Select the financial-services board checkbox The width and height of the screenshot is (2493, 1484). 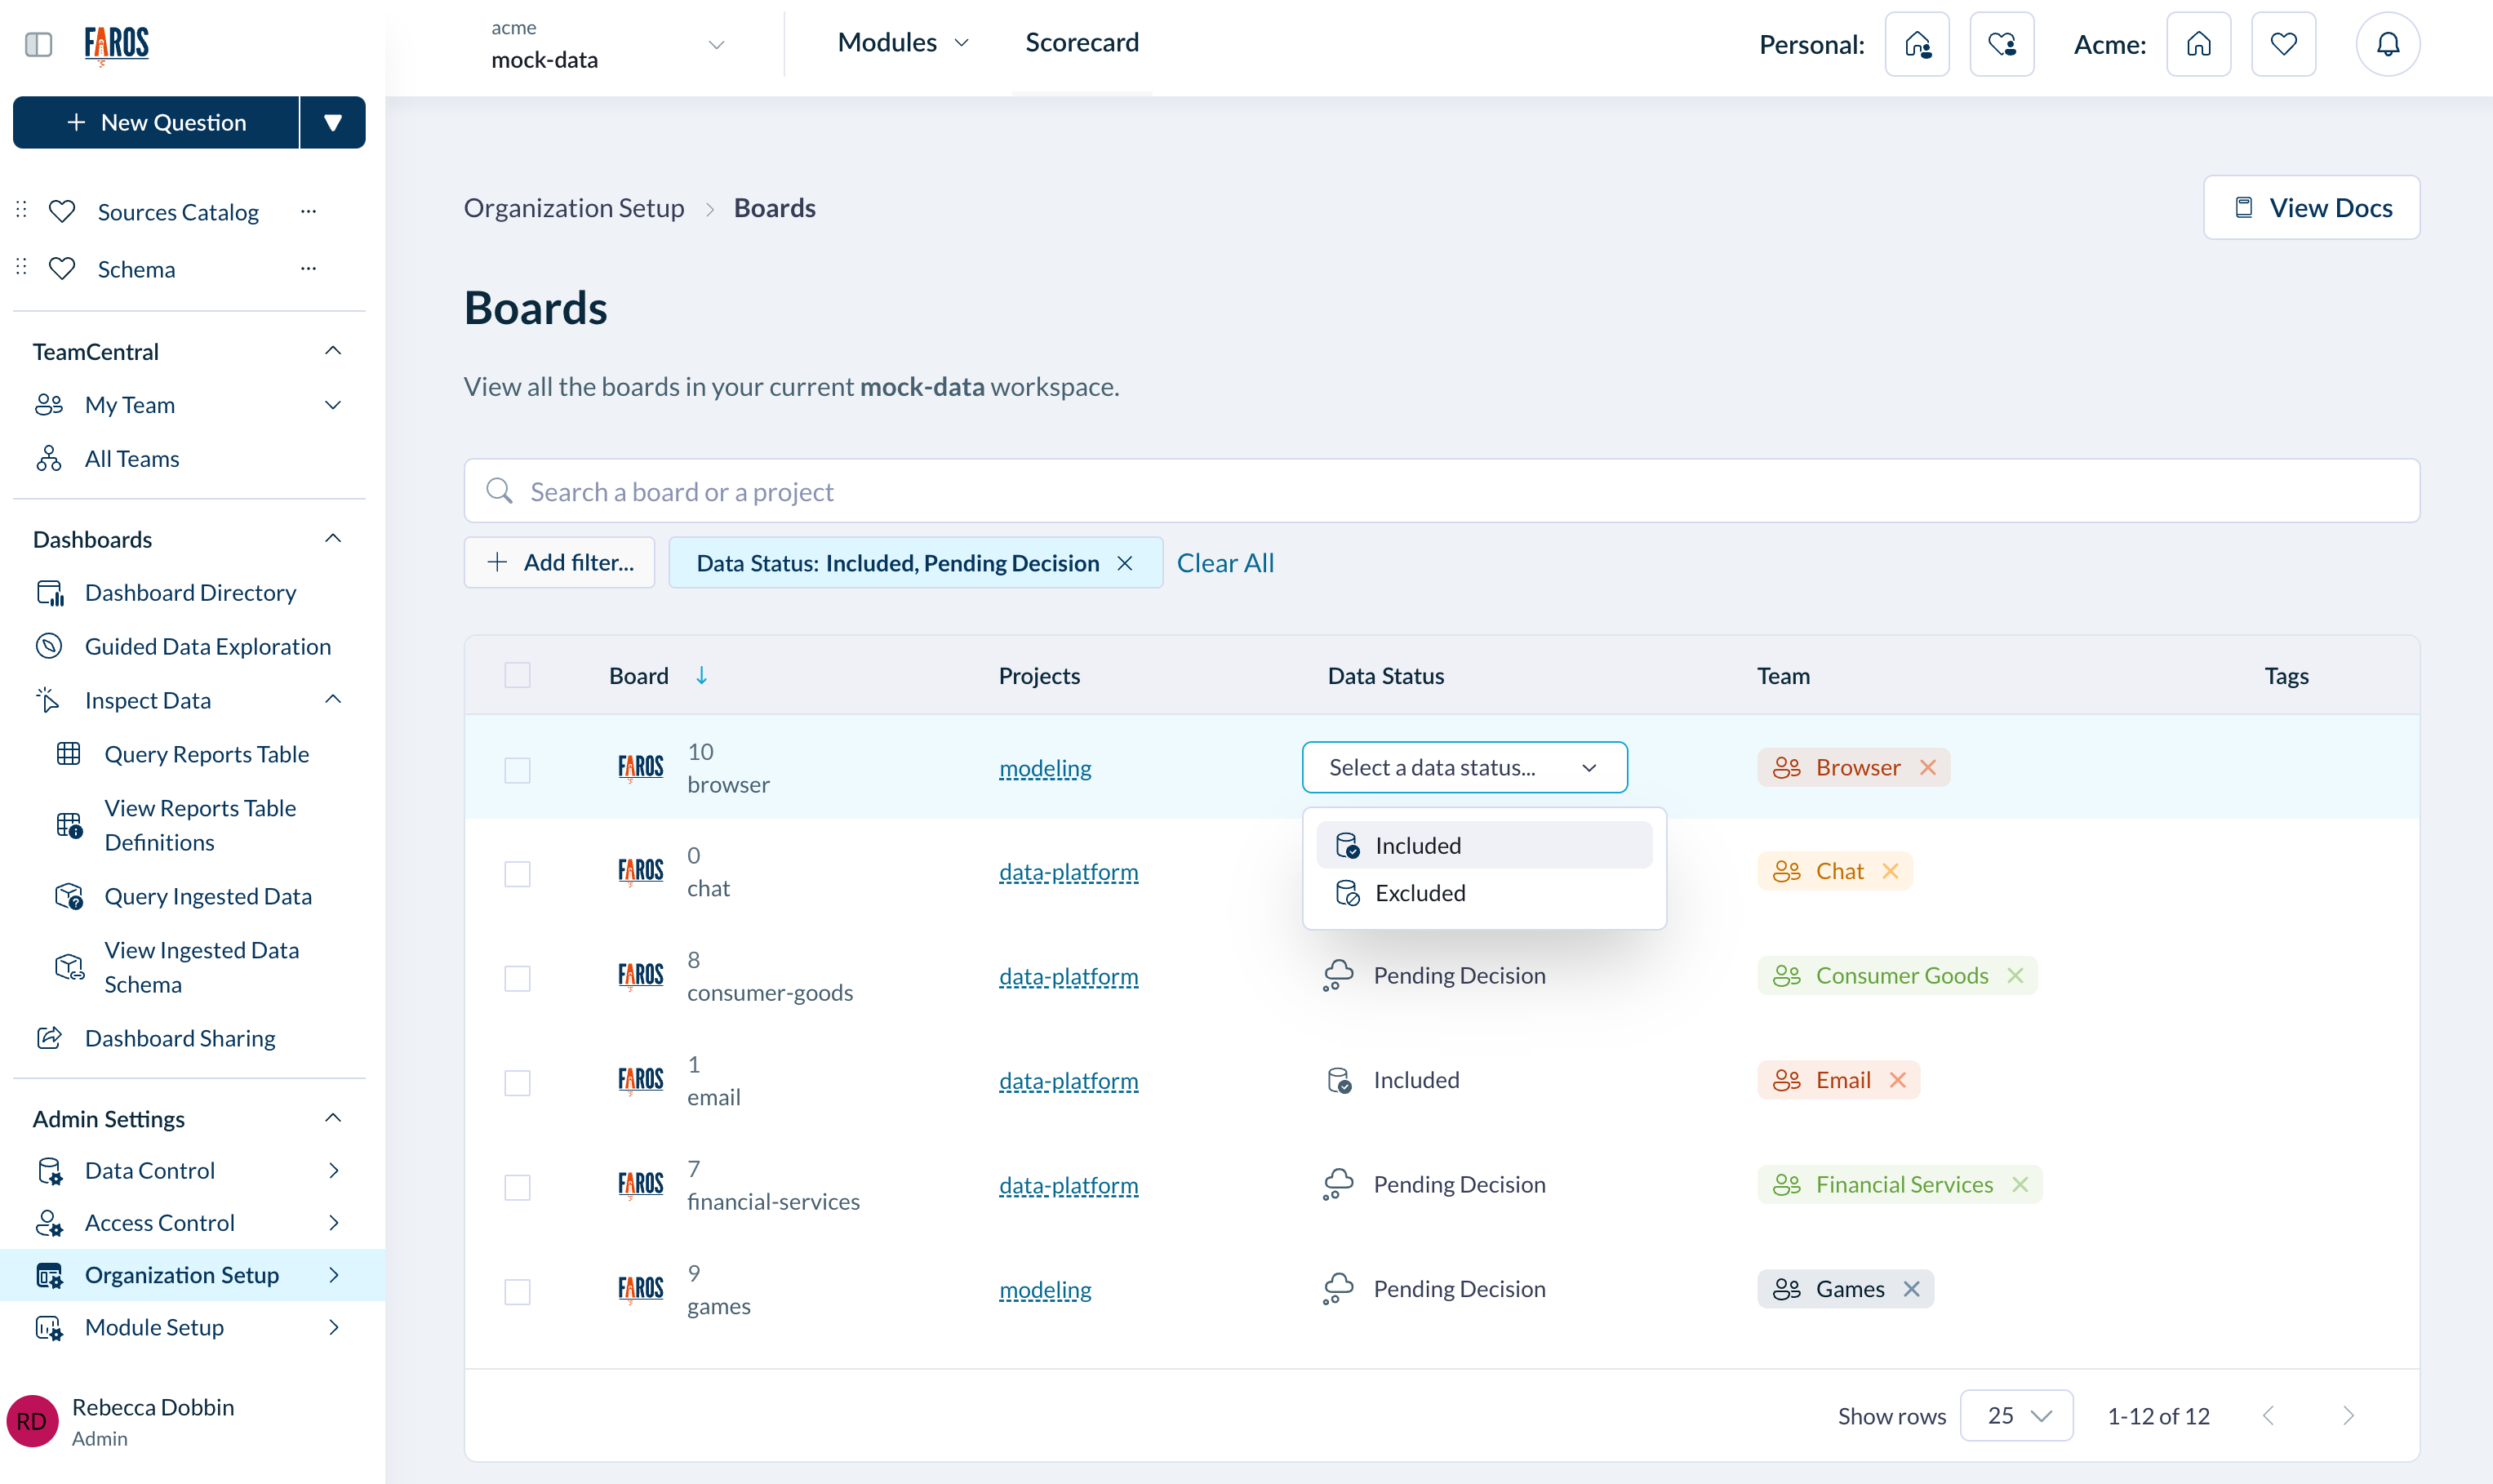point(517,1187)
